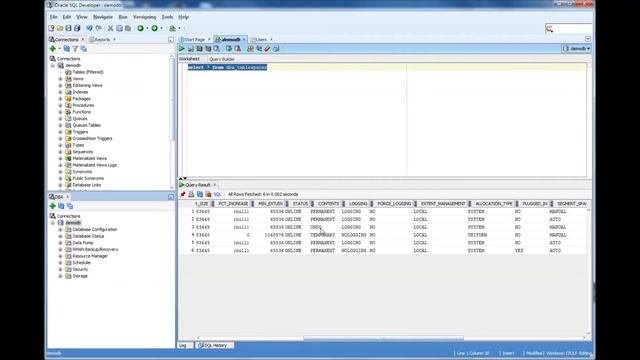The width and height of the screenshot is (640, 360).
Task: Select the Tables (Filtered) node
Action: pyautogui.click(x=87, y=72)
